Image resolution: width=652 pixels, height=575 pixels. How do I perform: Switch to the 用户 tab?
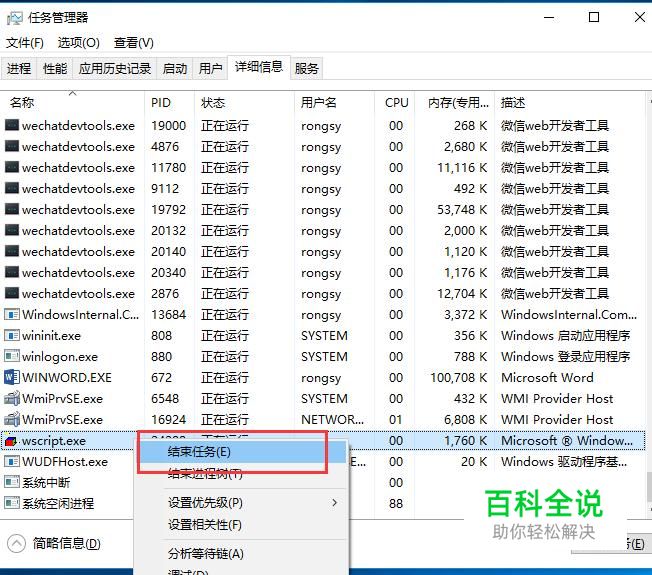(x=210, y=68)
